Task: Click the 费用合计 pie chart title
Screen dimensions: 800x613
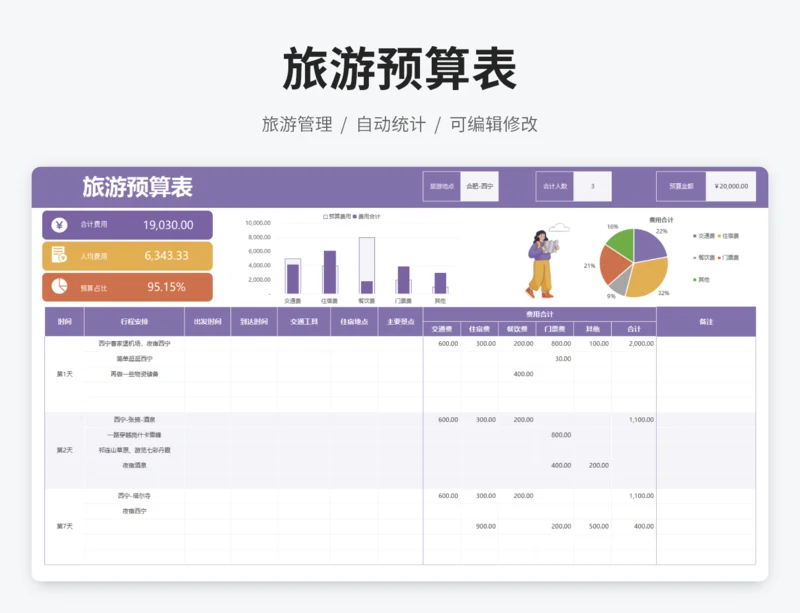Action: pyautogui.click(x=661, y=220)
